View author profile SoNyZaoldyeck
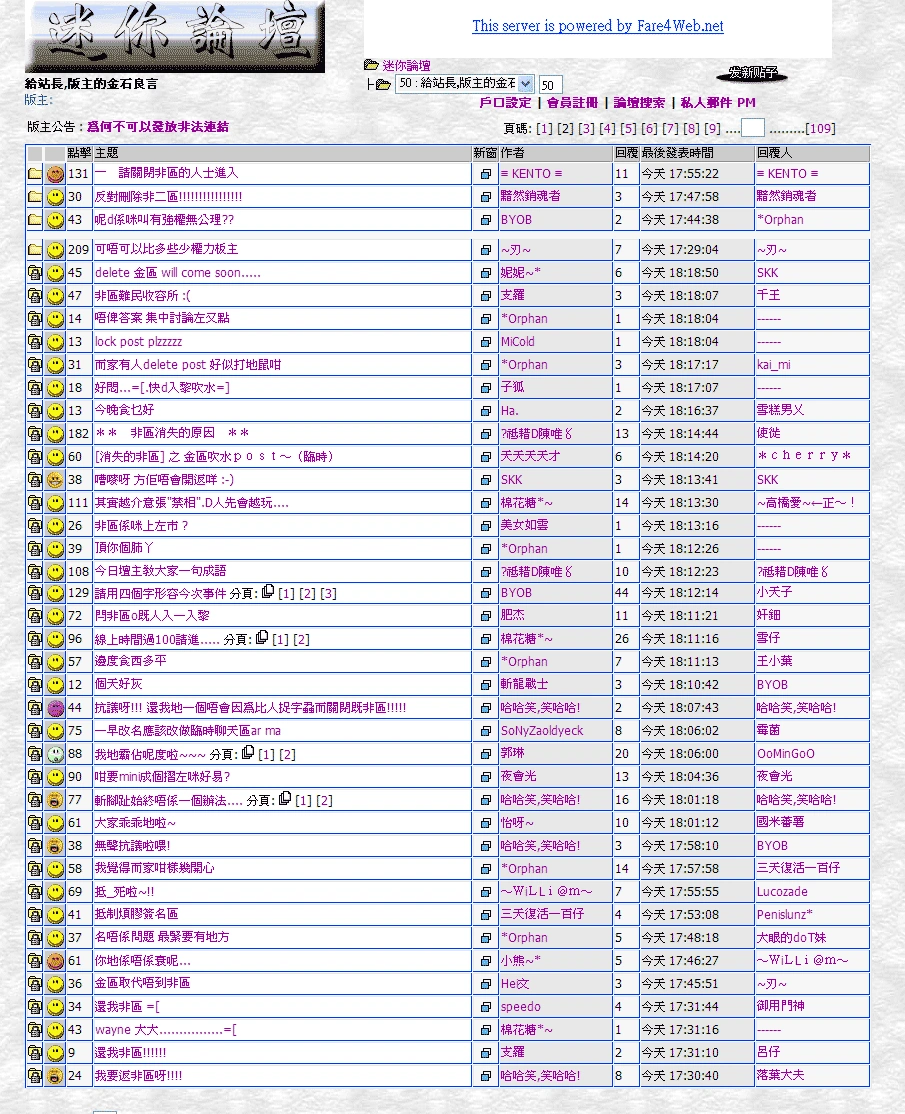The image size is (905, 1114). 541,730
